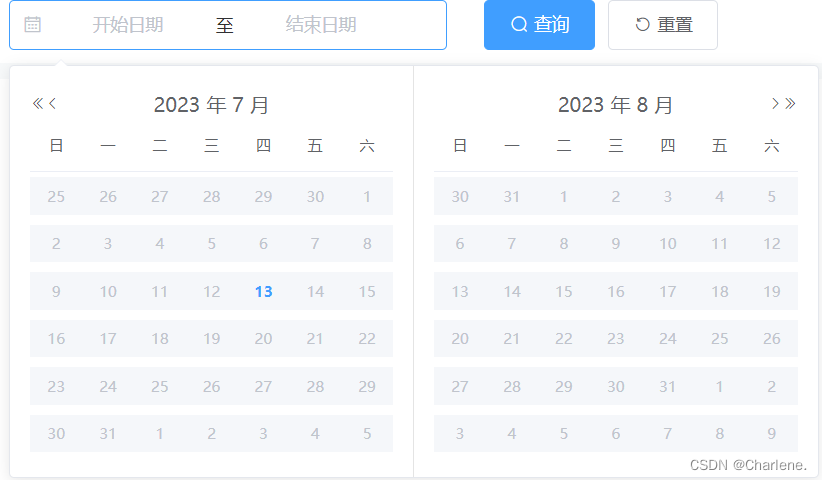Click the calendar icon in date range field
Image resolution: width=822 pixels, height=480 pixels.
[33, 25]
